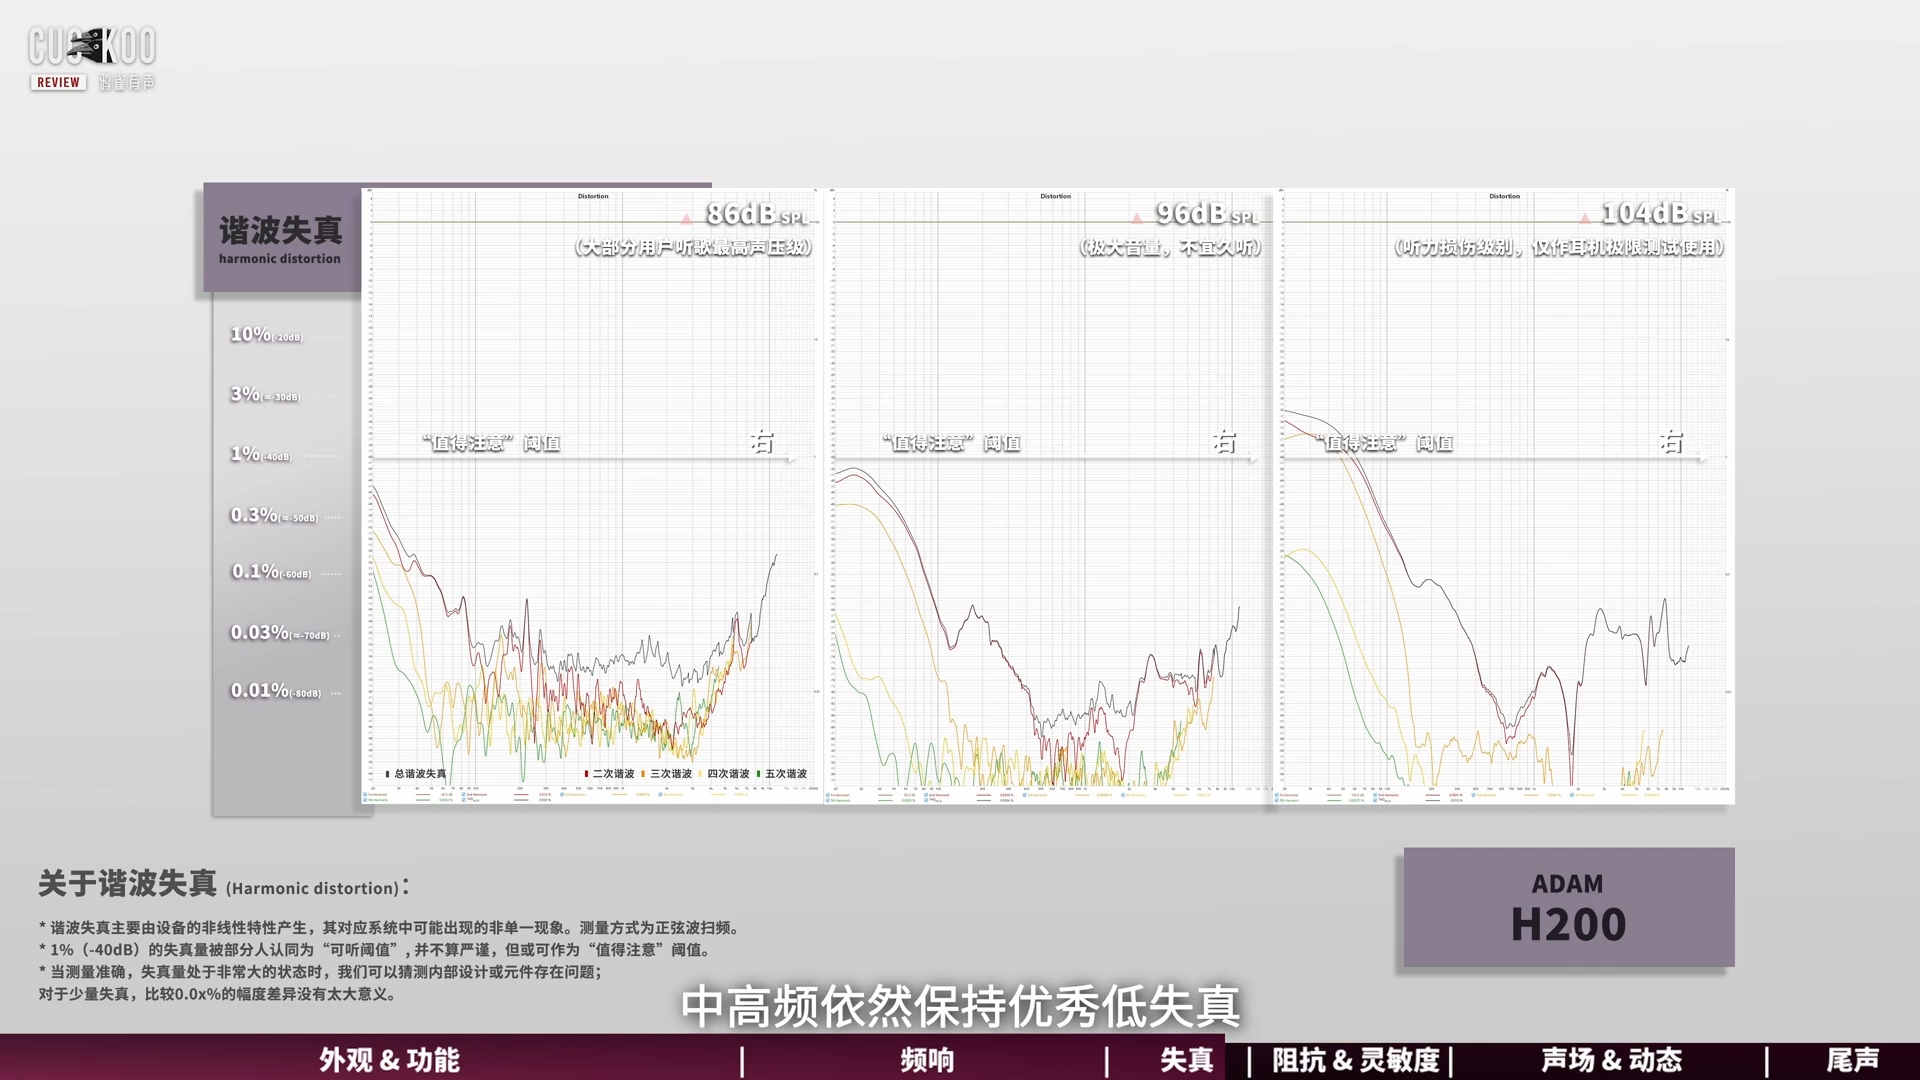Go to the 声场 & 动态 chapter
Image resolution: width=1920 pixels, height=1080 pixels.
1611,1060
